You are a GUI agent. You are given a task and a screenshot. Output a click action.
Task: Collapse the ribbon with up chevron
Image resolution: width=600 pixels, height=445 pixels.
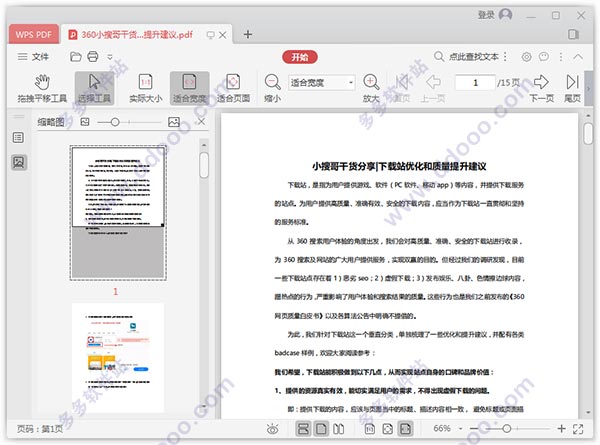(x=578, y=57)
